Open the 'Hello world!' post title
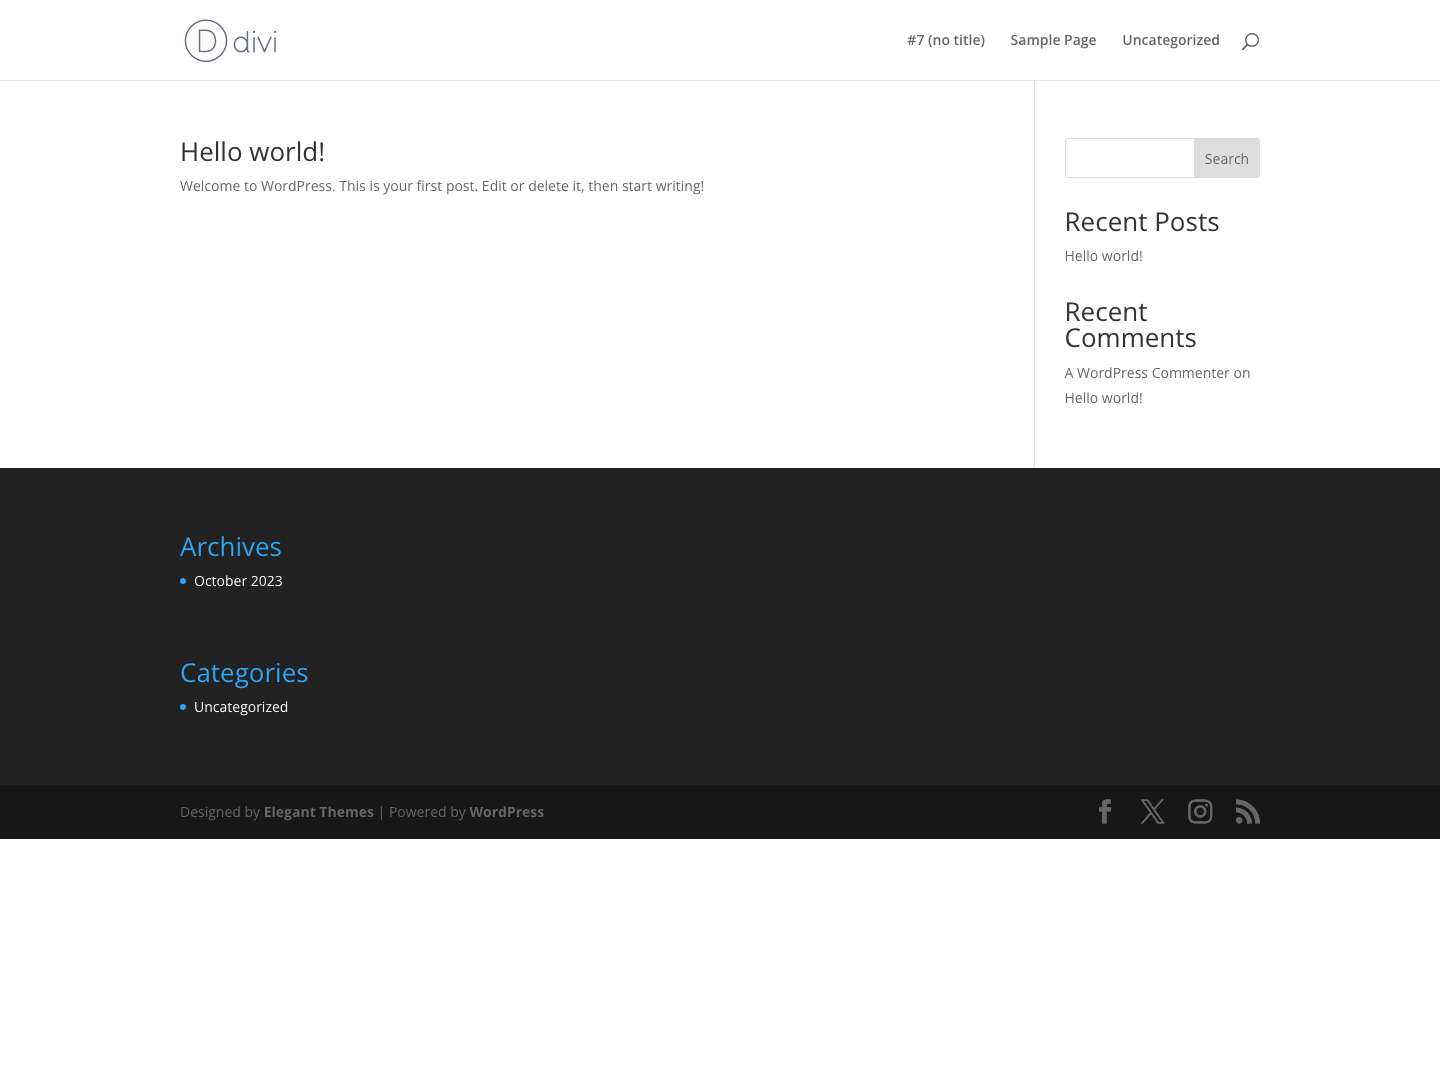The image size is (1440, 1080). click(x=252, y=151)
